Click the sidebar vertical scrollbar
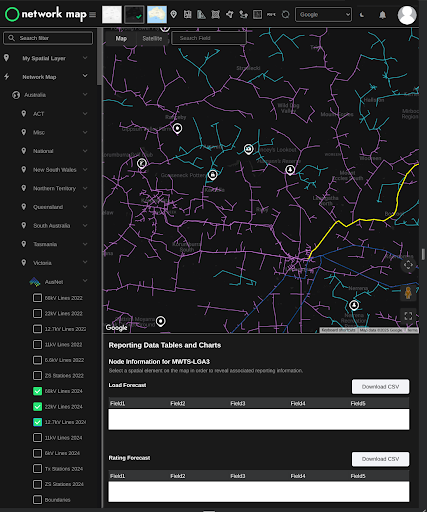427x512 pixels. (99, 57)
